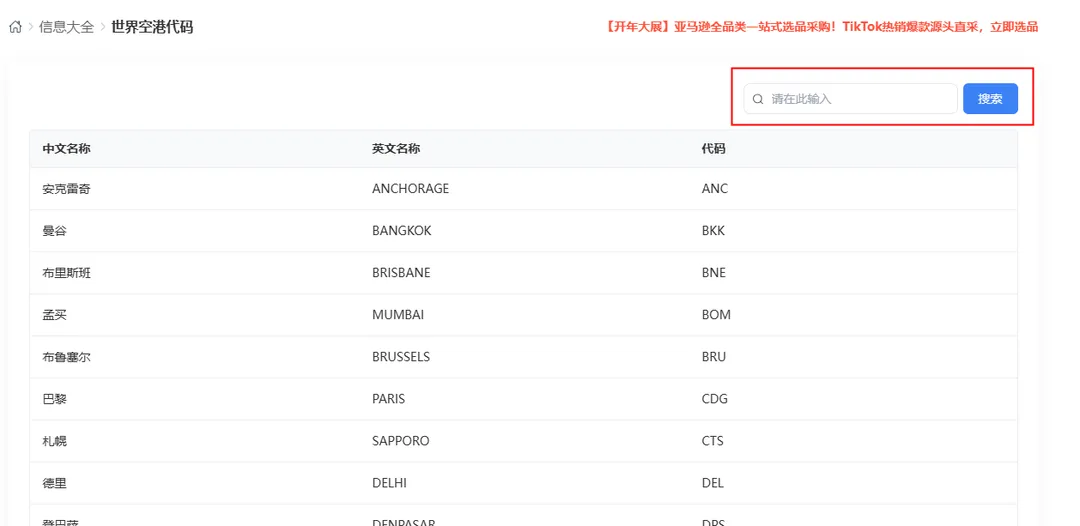
Task: Click the 英文名称 column header
Action: click(x=396, y=149)
